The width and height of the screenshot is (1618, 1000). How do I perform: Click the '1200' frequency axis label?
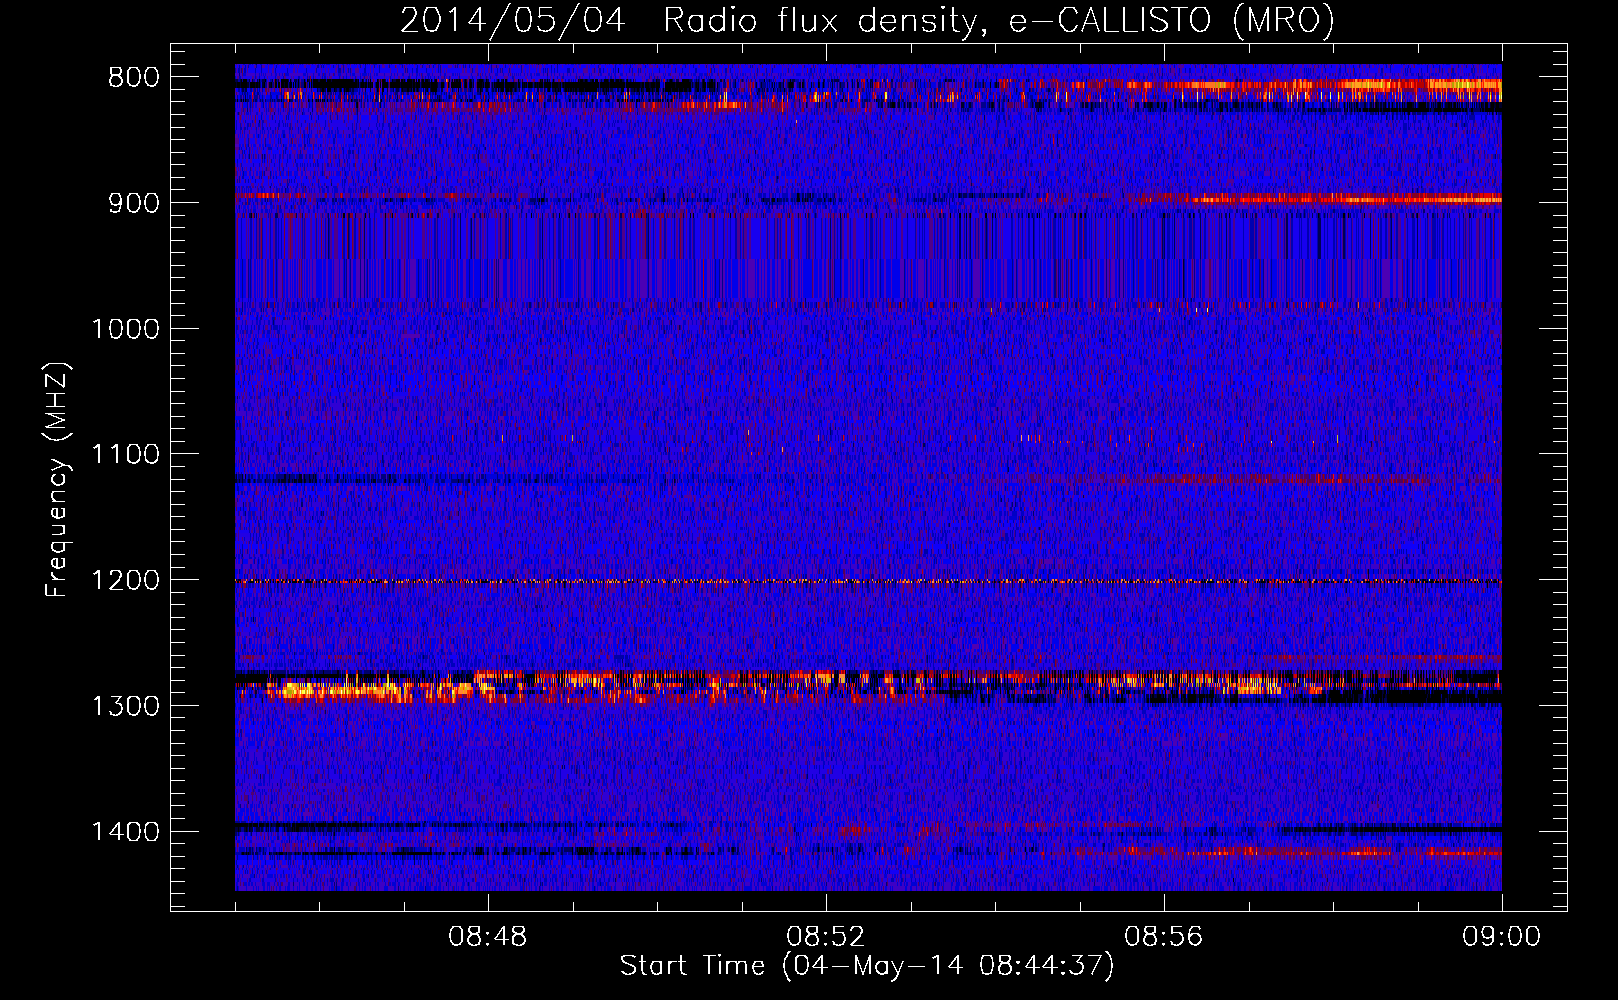pyautogui.click(x=126, y=581)
